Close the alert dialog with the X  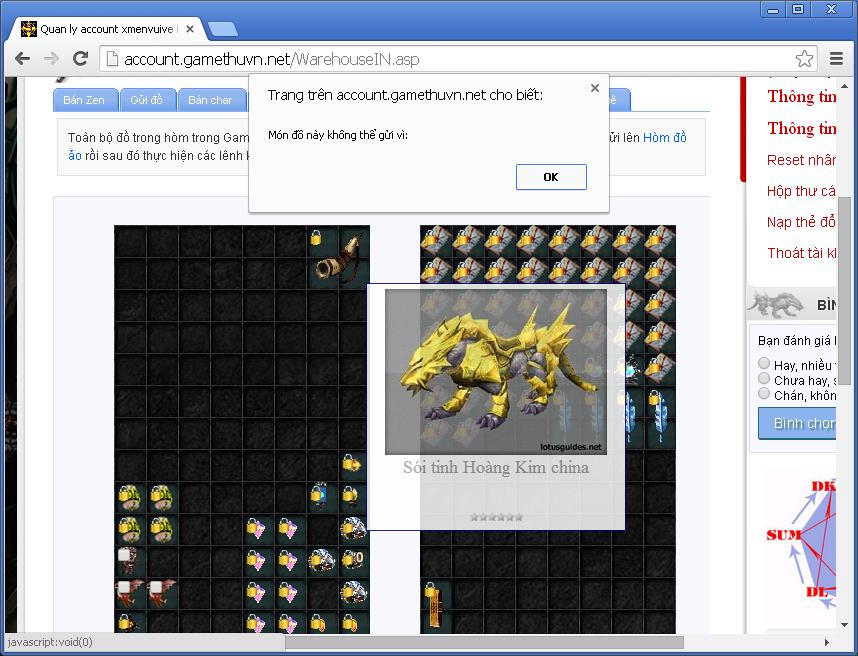595,88
